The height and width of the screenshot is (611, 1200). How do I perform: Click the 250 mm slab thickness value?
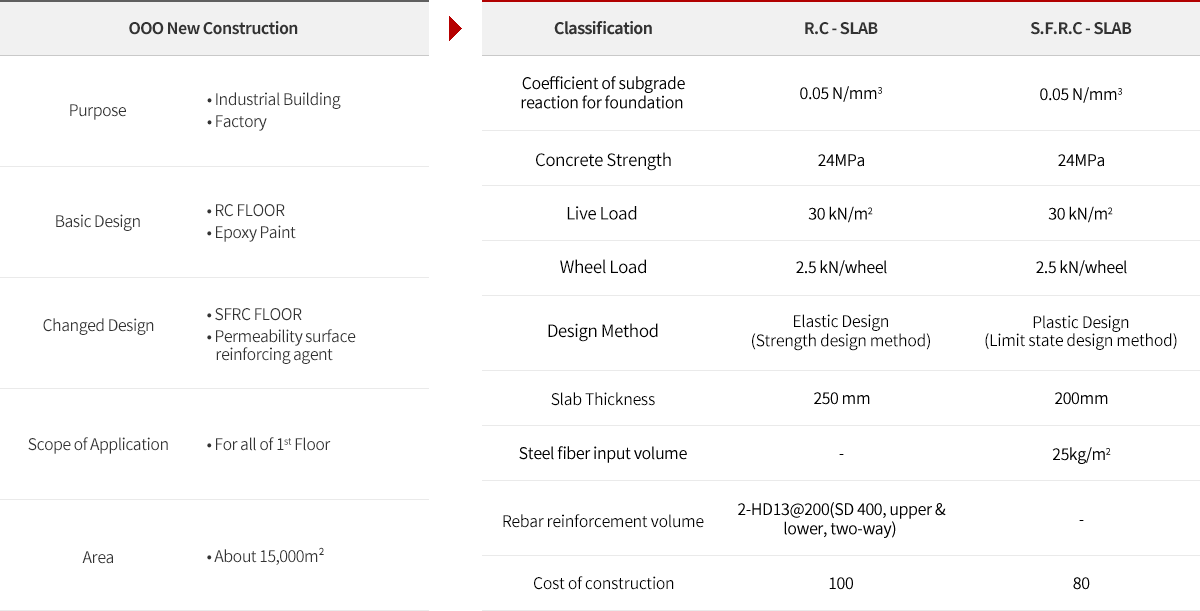[841, 398]
